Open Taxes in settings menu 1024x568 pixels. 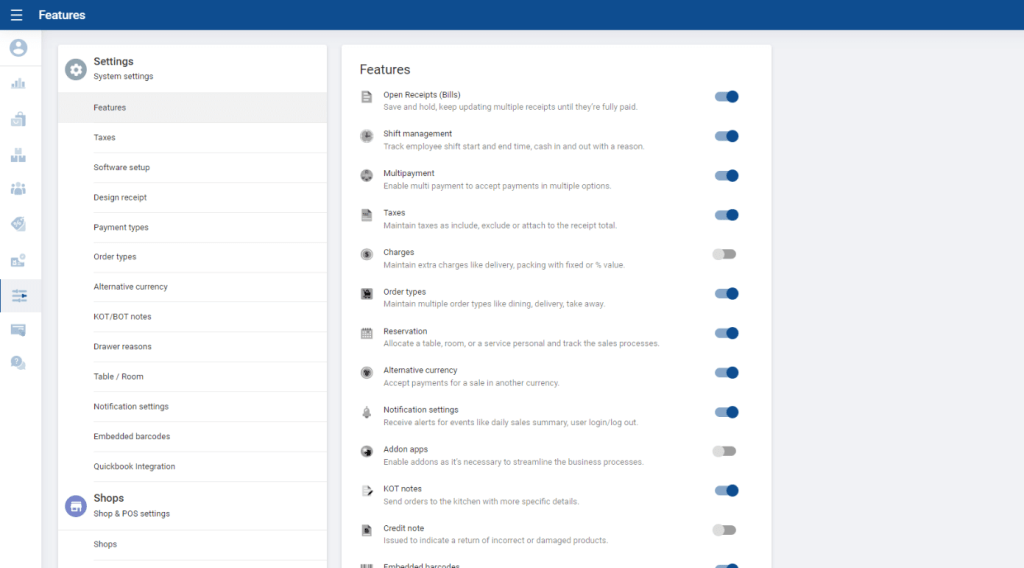coord(193,138)
